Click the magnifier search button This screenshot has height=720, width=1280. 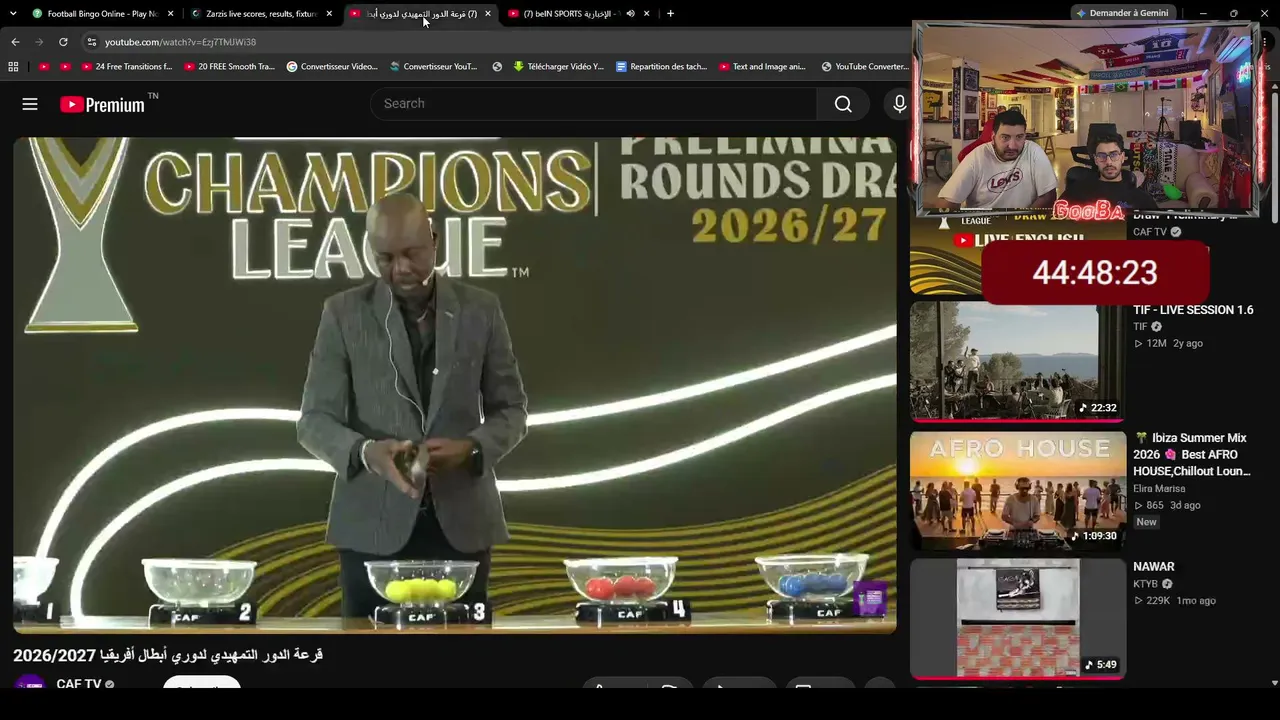pyautogui.click(x=843, y=104)
